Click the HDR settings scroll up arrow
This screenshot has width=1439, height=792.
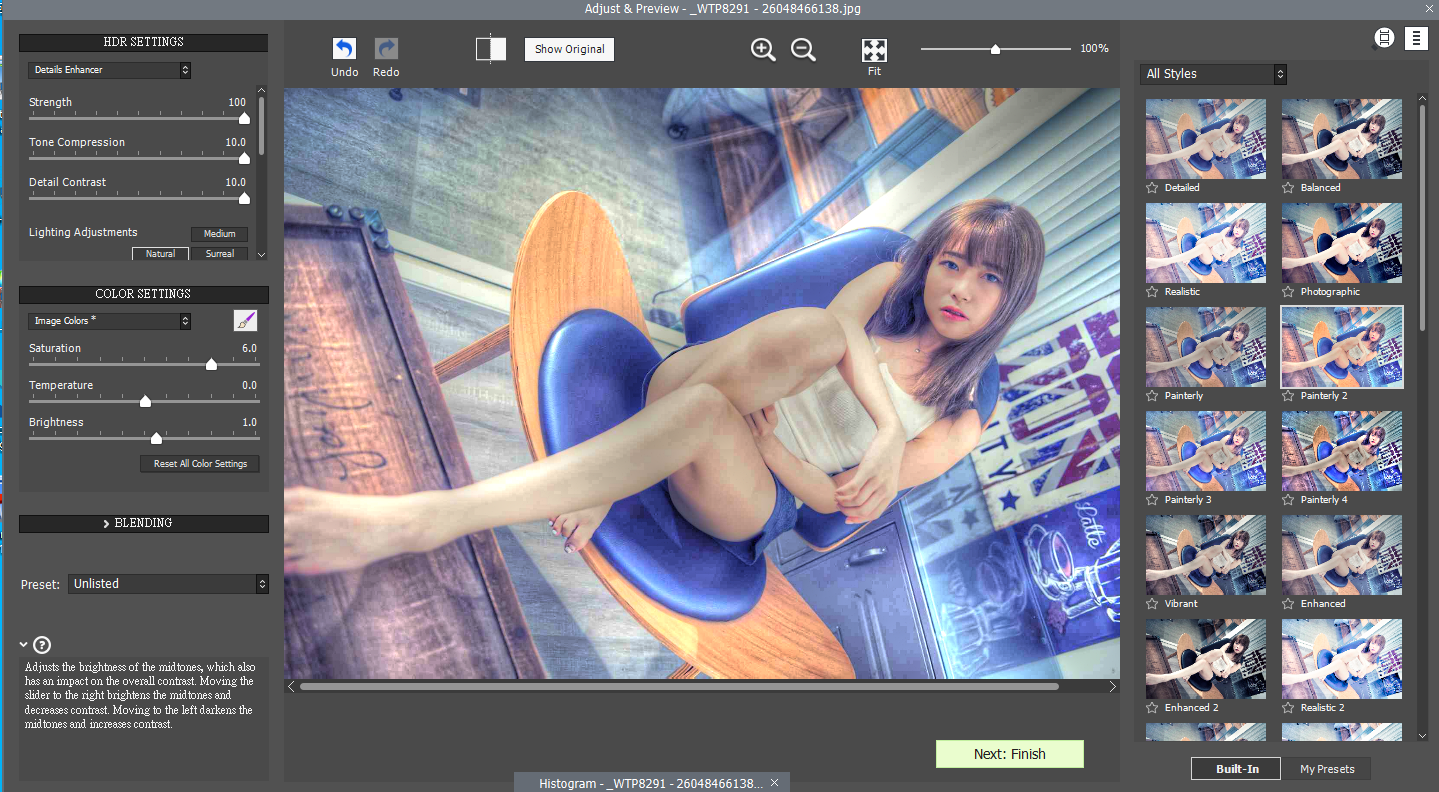tap(262, 90)
